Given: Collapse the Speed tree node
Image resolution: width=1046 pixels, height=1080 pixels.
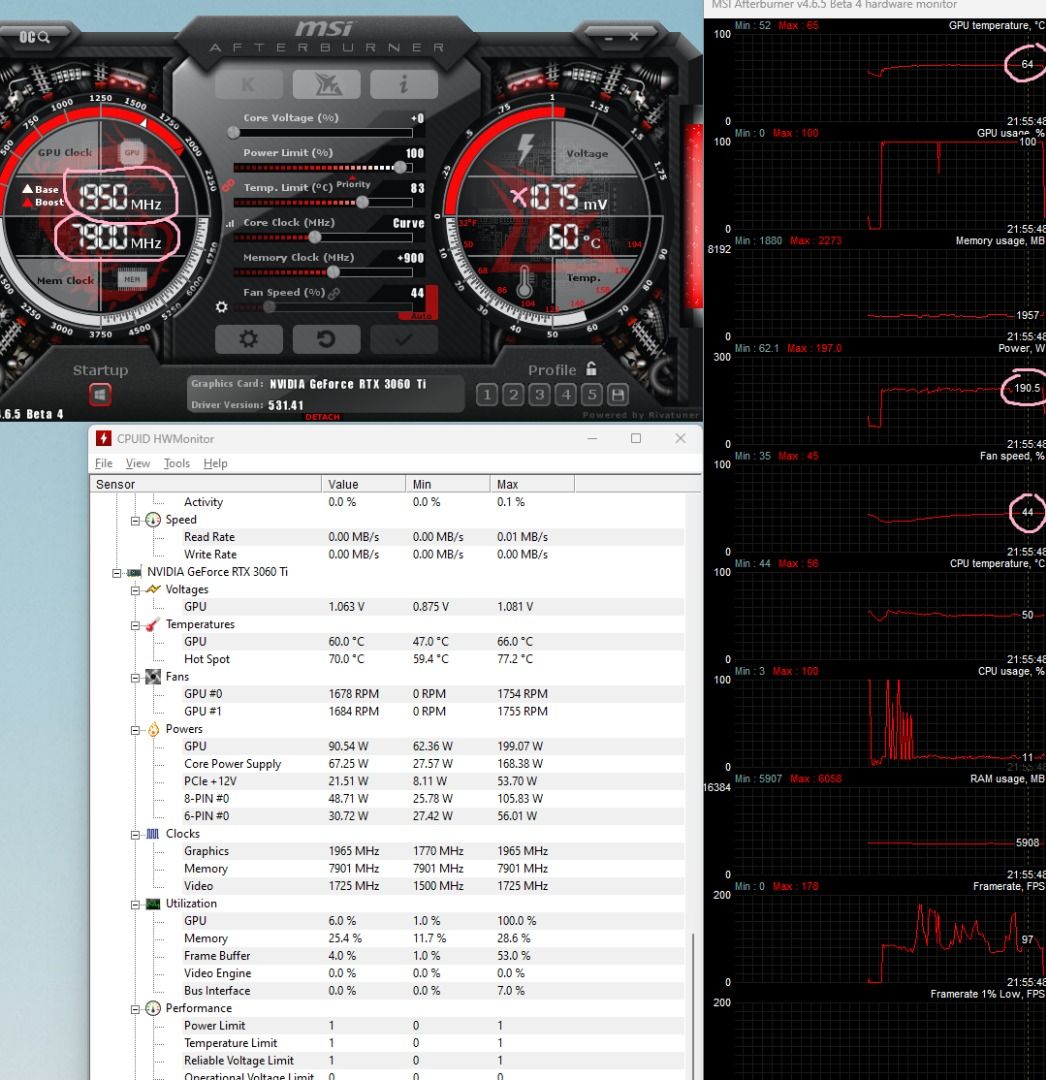Looking at the screenshot, I should click(136, 521).
